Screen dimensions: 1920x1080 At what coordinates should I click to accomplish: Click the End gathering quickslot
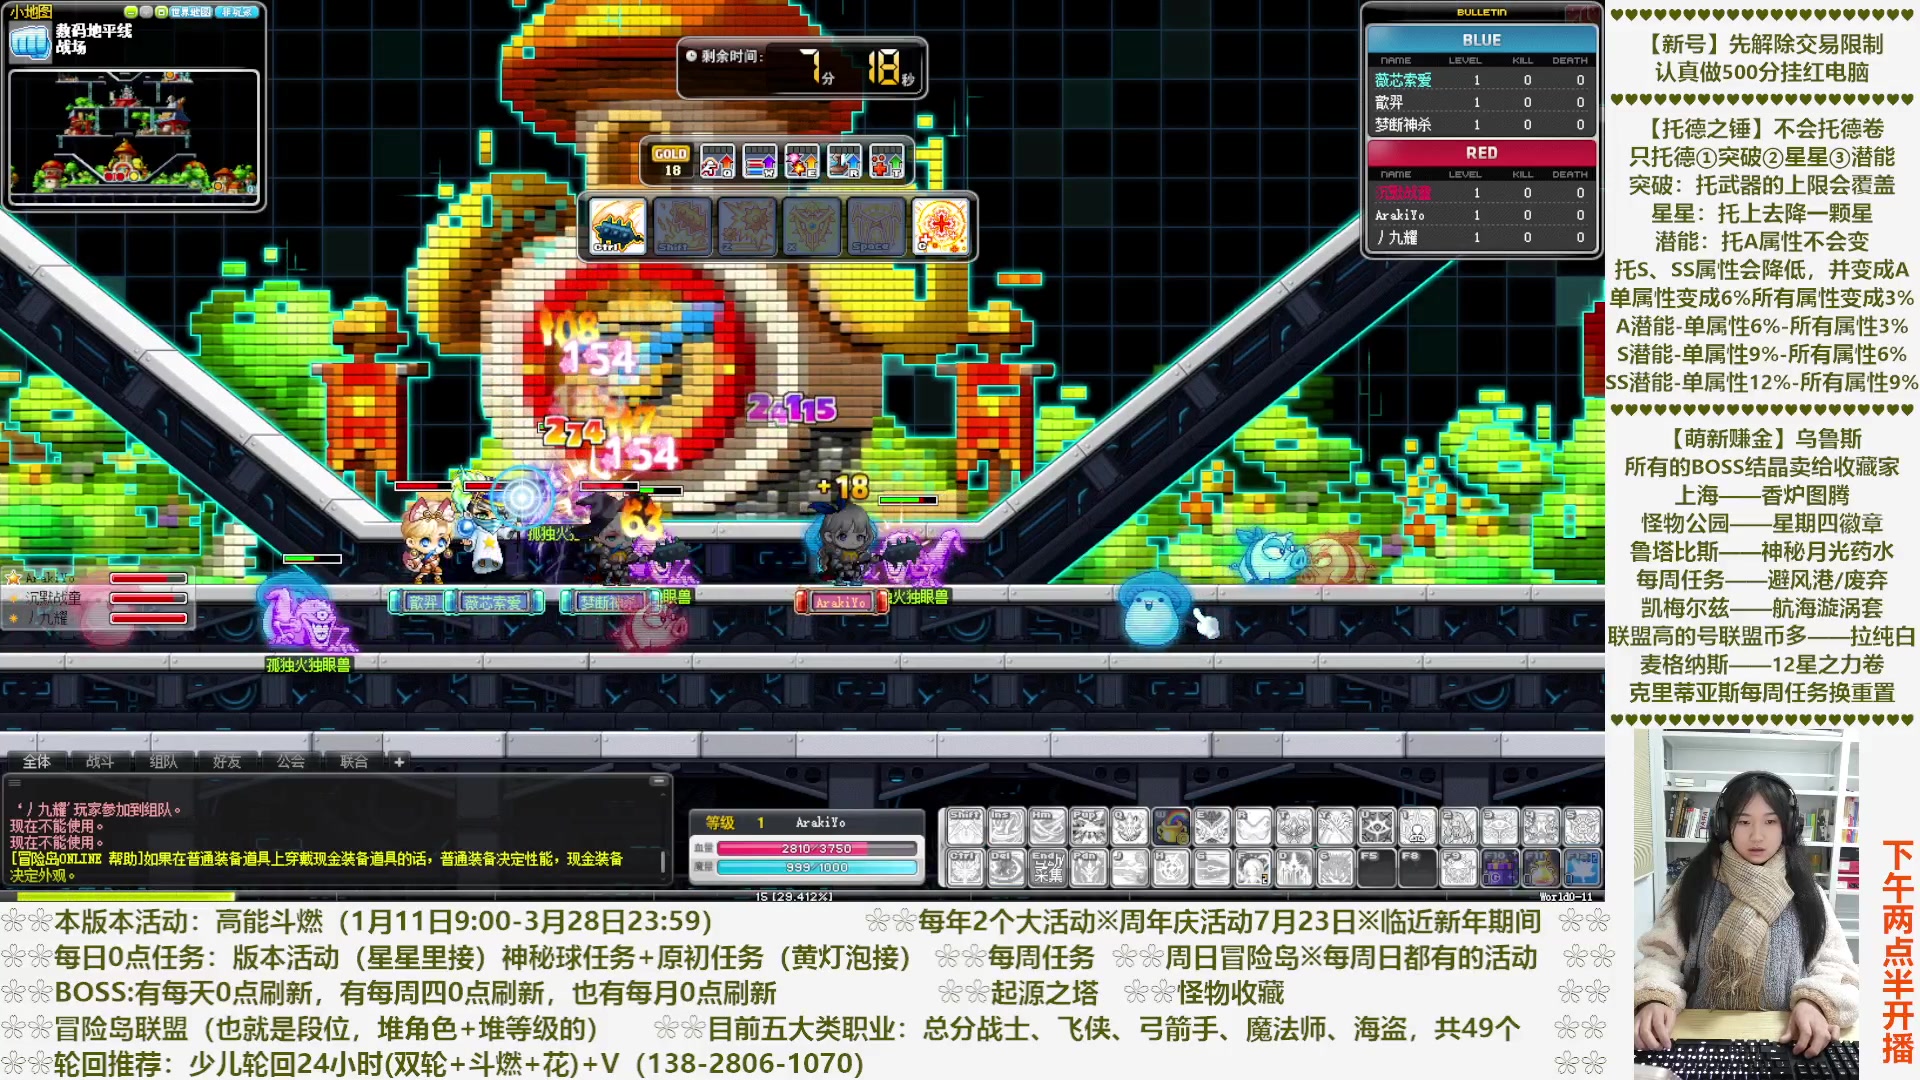pos(1047,868)
